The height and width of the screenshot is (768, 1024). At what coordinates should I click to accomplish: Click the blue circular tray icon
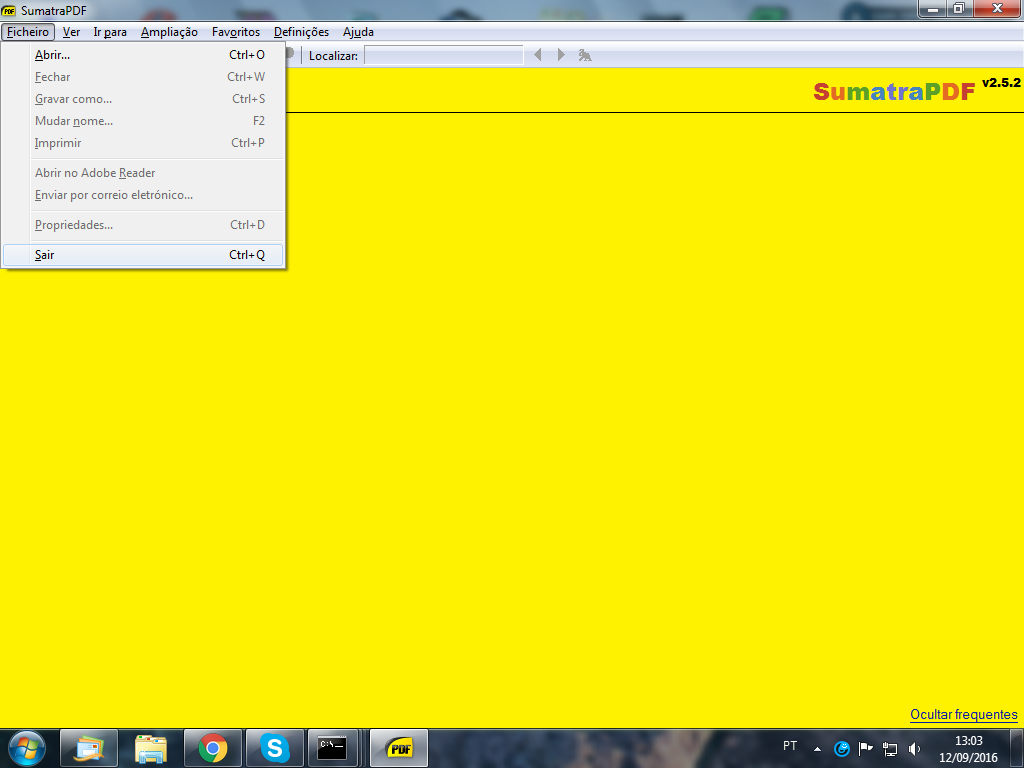[842, 748]
